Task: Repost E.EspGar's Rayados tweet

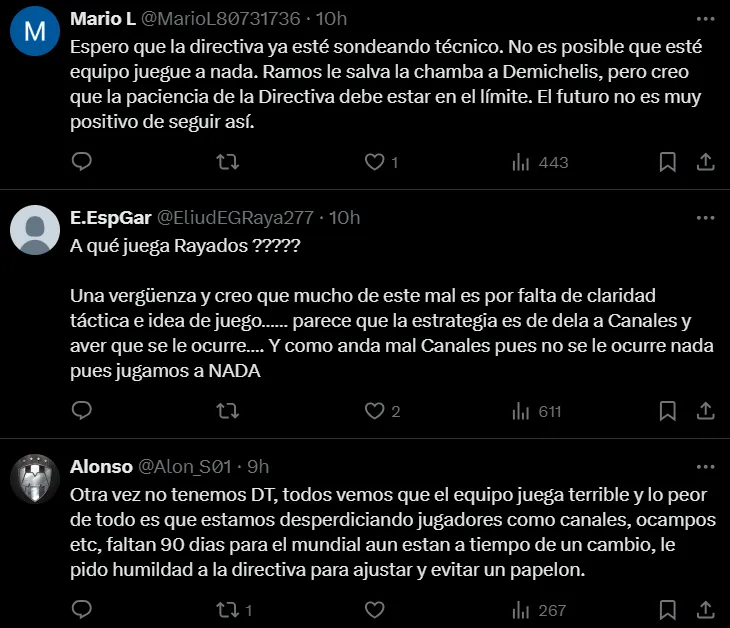Action: coord(228,411)
